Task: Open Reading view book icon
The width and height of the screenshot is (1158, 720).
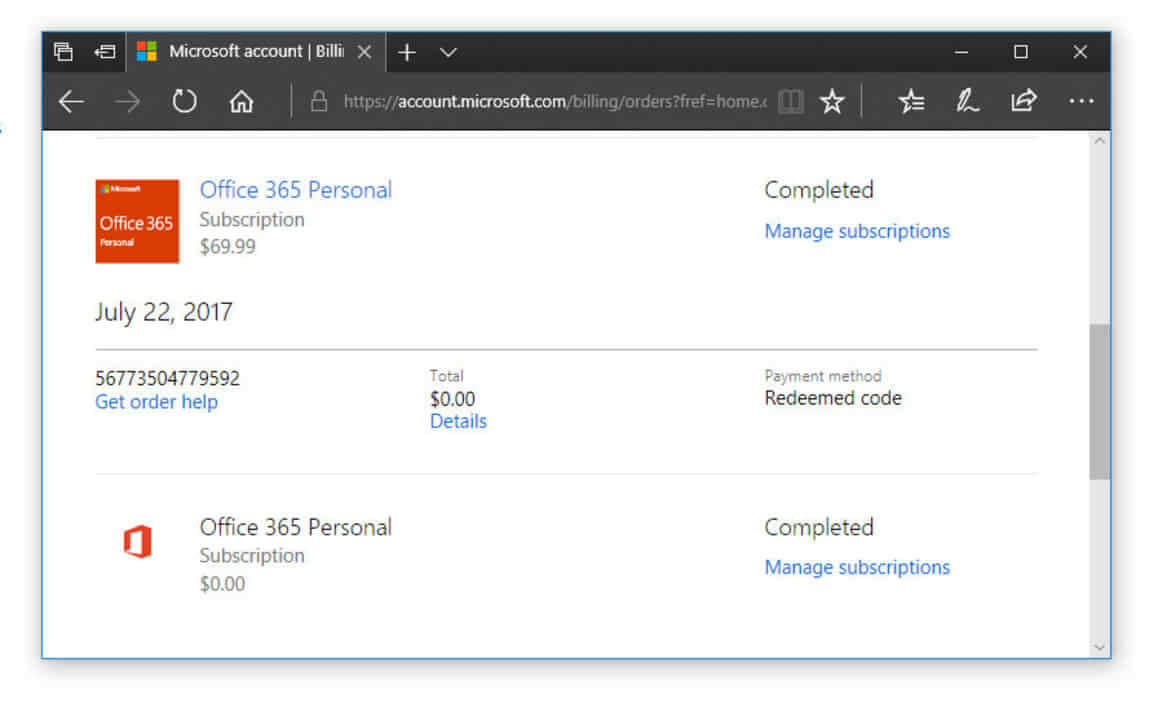Action: 790,101
